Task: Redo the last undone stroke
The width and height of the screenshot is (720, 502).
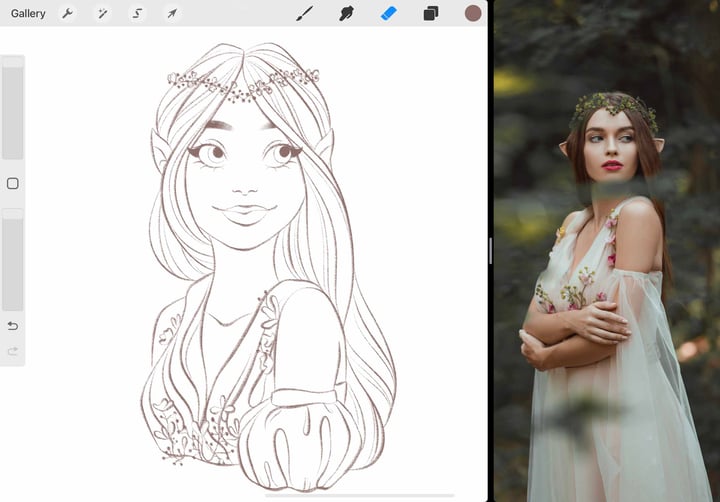Action: coord(13,351)
